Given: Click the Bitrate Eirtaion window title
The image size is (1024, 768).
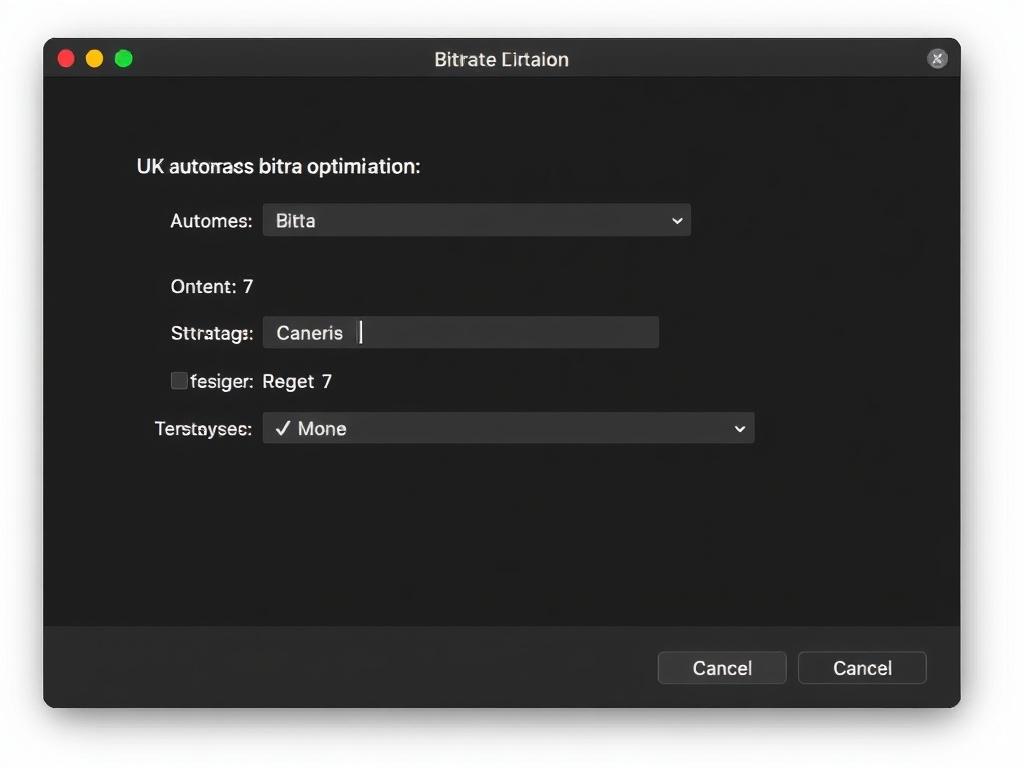Looking at the screenshot, I should coord(501,59).
